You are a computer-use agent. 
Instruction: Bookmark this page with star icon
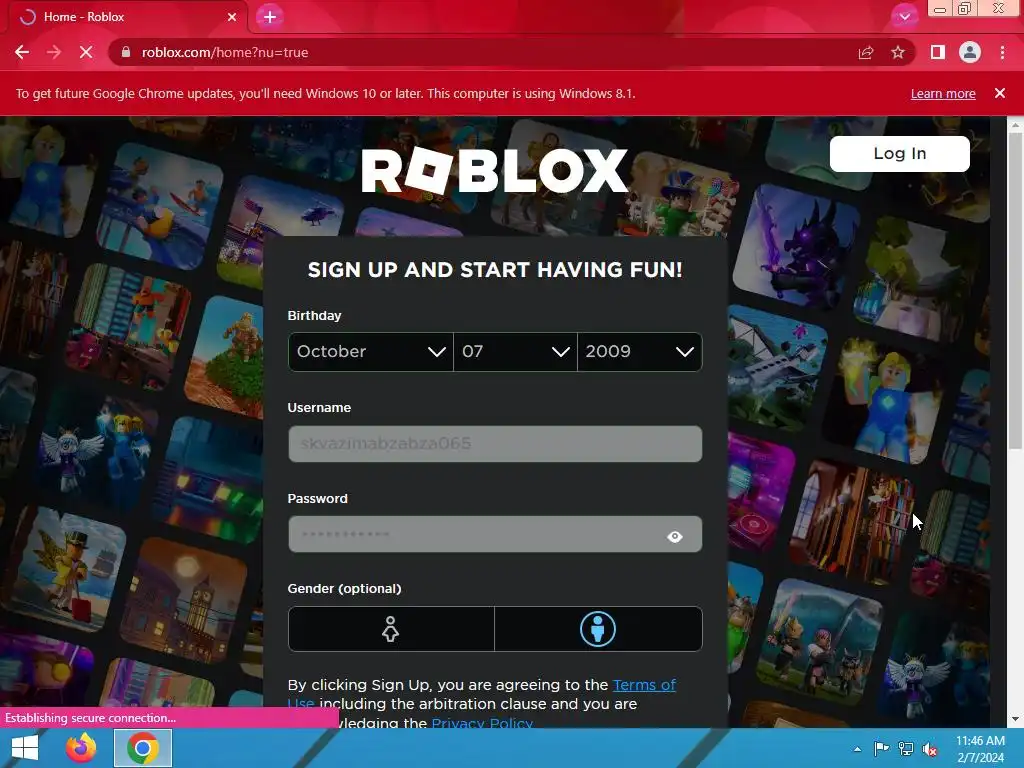[898, 52]
